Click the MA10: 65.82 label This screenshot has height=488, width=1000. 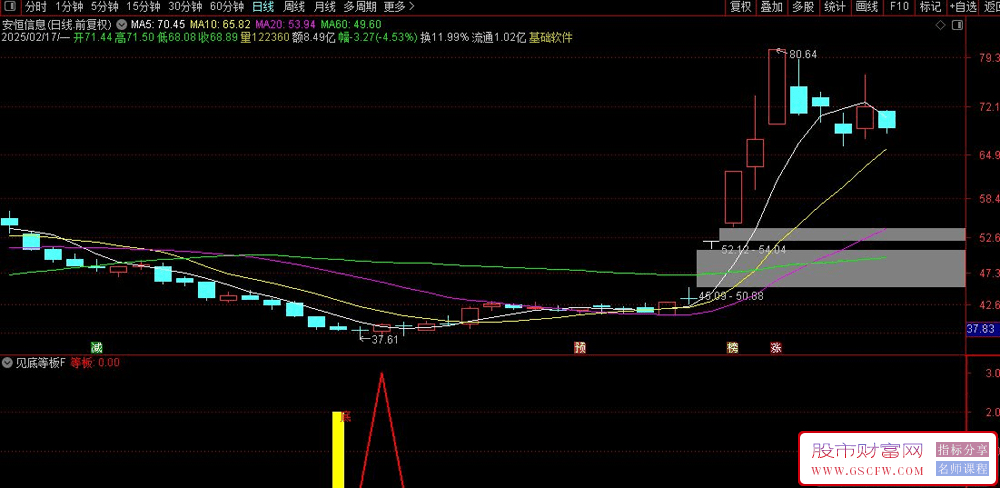coord(220,25)
